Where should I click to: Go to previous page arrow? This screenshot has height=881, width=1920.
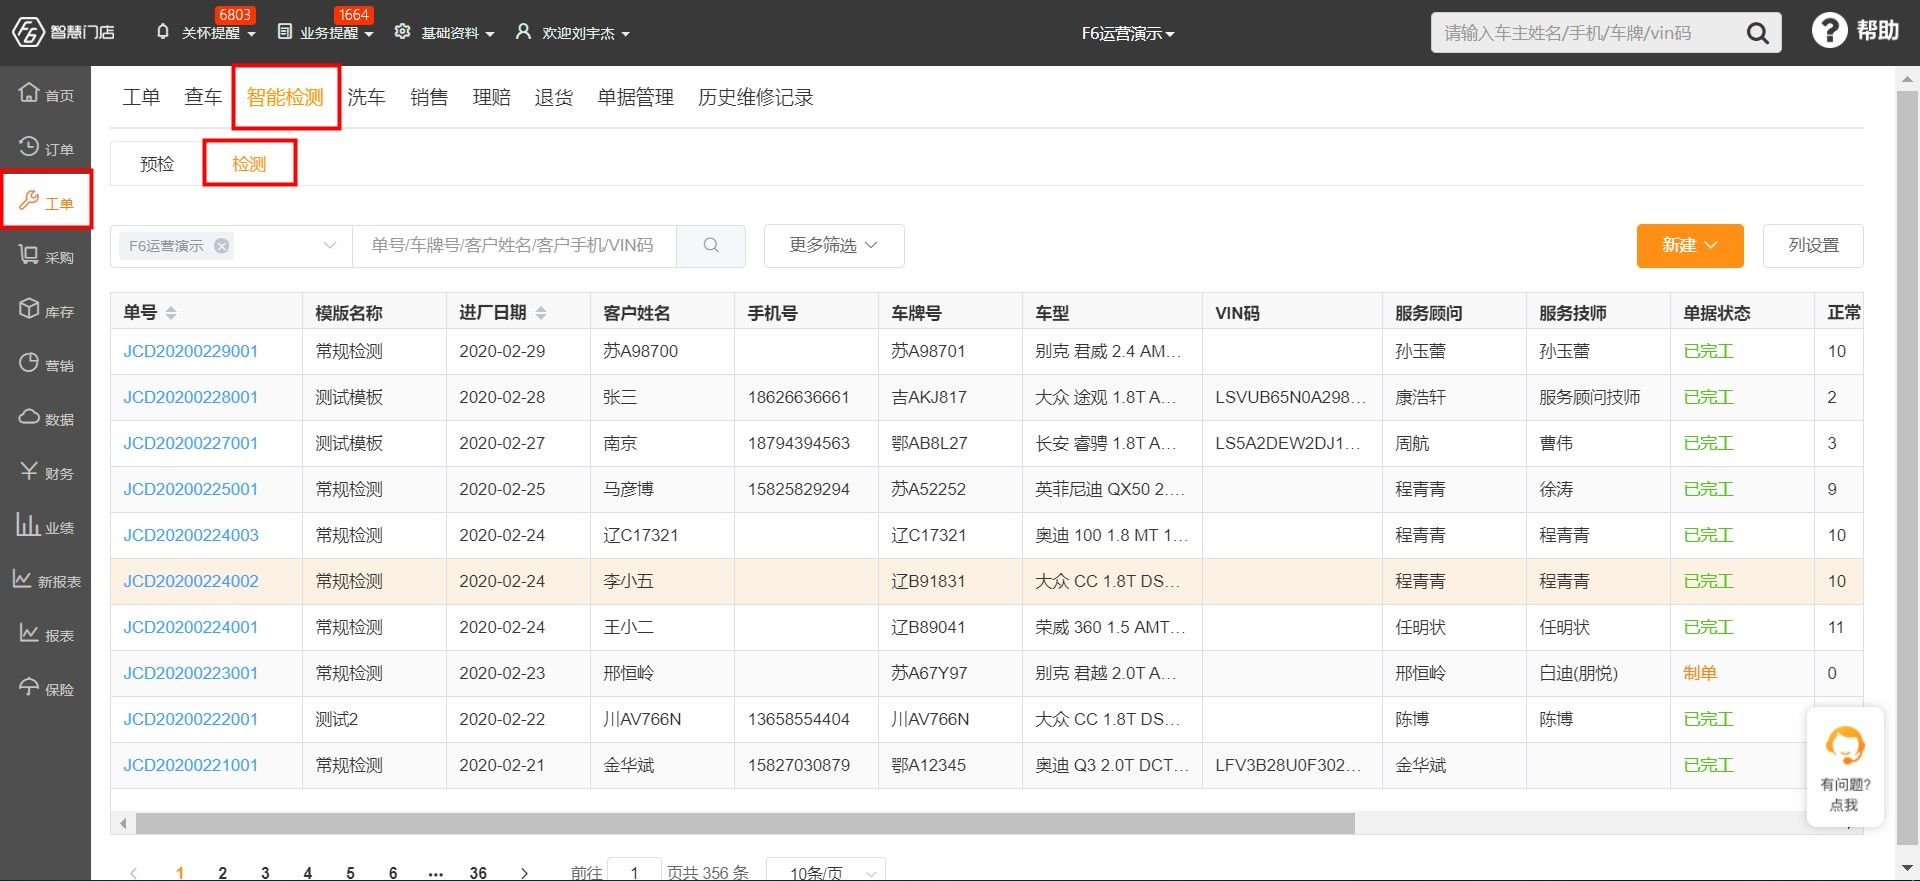[x=134, y=873]
